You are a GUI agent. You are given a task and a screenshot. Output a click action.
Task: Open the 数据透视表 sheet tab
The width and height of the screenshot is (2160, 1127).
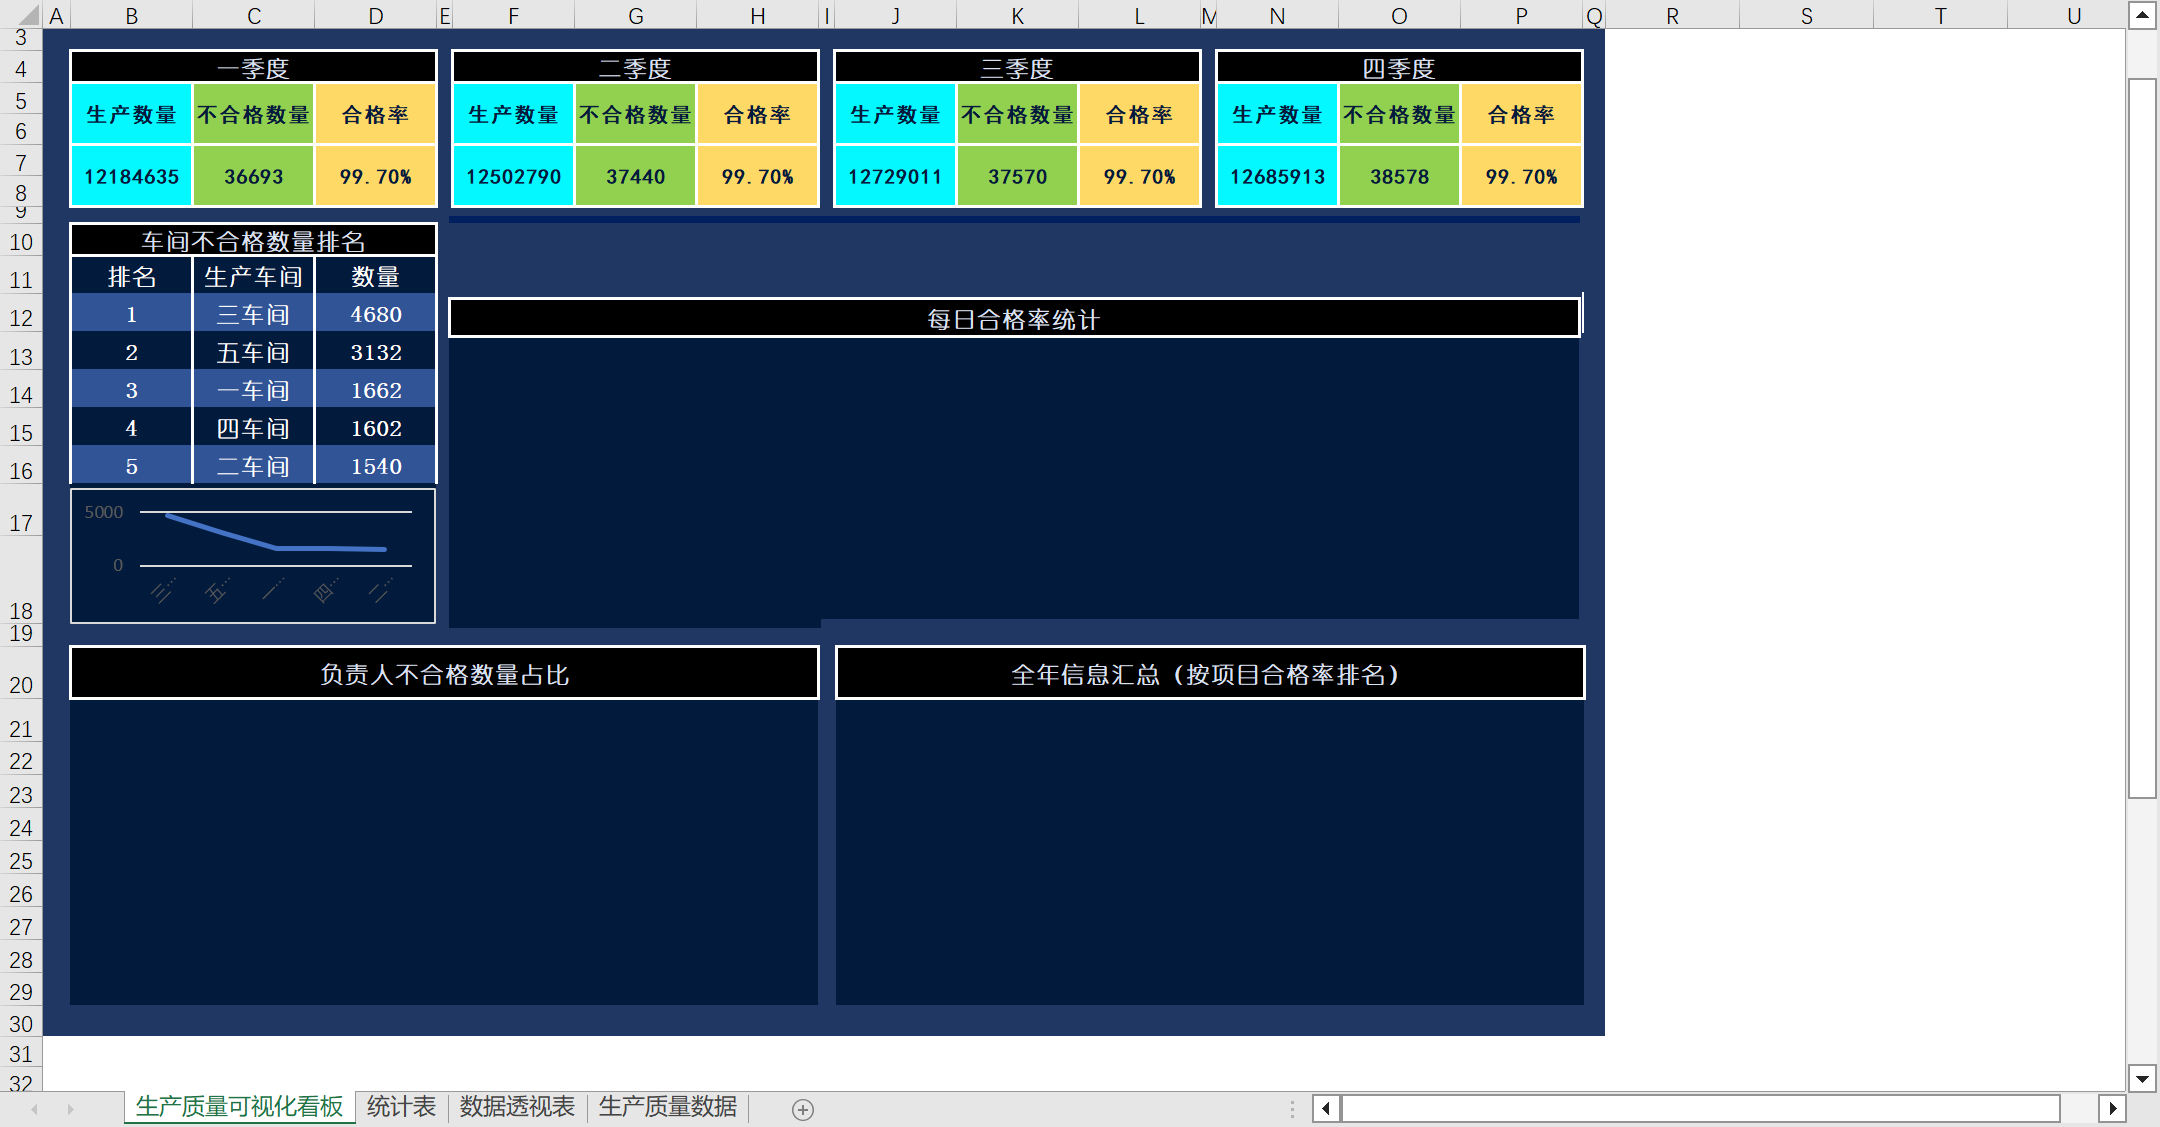[x=517, y=1107]
